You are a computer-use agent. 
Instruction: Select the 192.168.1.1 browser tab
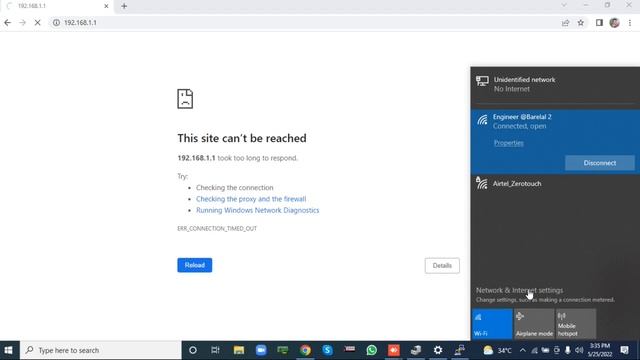(57, 6)
